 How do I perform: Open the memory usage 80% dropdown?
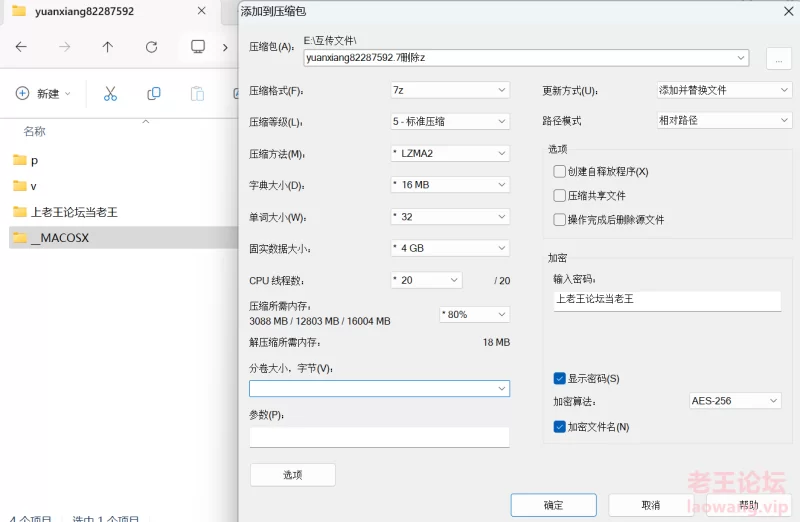coord(474,314)
